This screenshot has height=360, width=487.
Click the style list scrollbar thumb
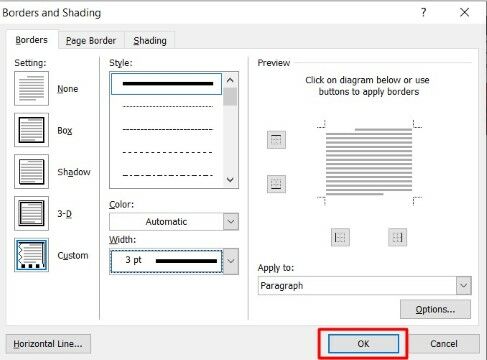230,97
